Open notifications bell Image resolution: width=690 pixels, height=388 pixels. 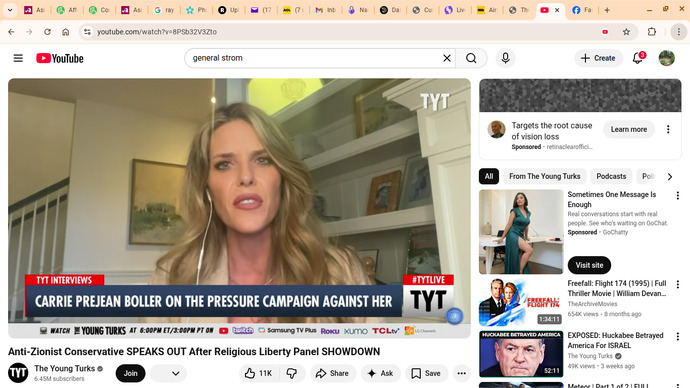click(x=638, y=58)
